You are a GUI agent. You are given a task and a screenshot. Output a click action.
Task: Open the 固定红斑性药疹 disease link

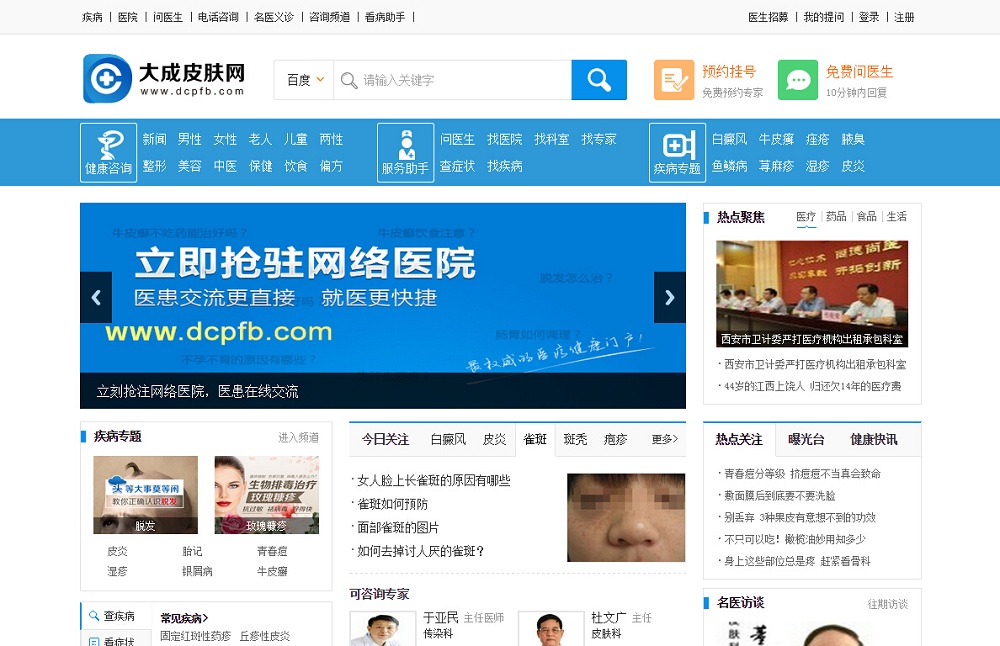pos(195,636)
